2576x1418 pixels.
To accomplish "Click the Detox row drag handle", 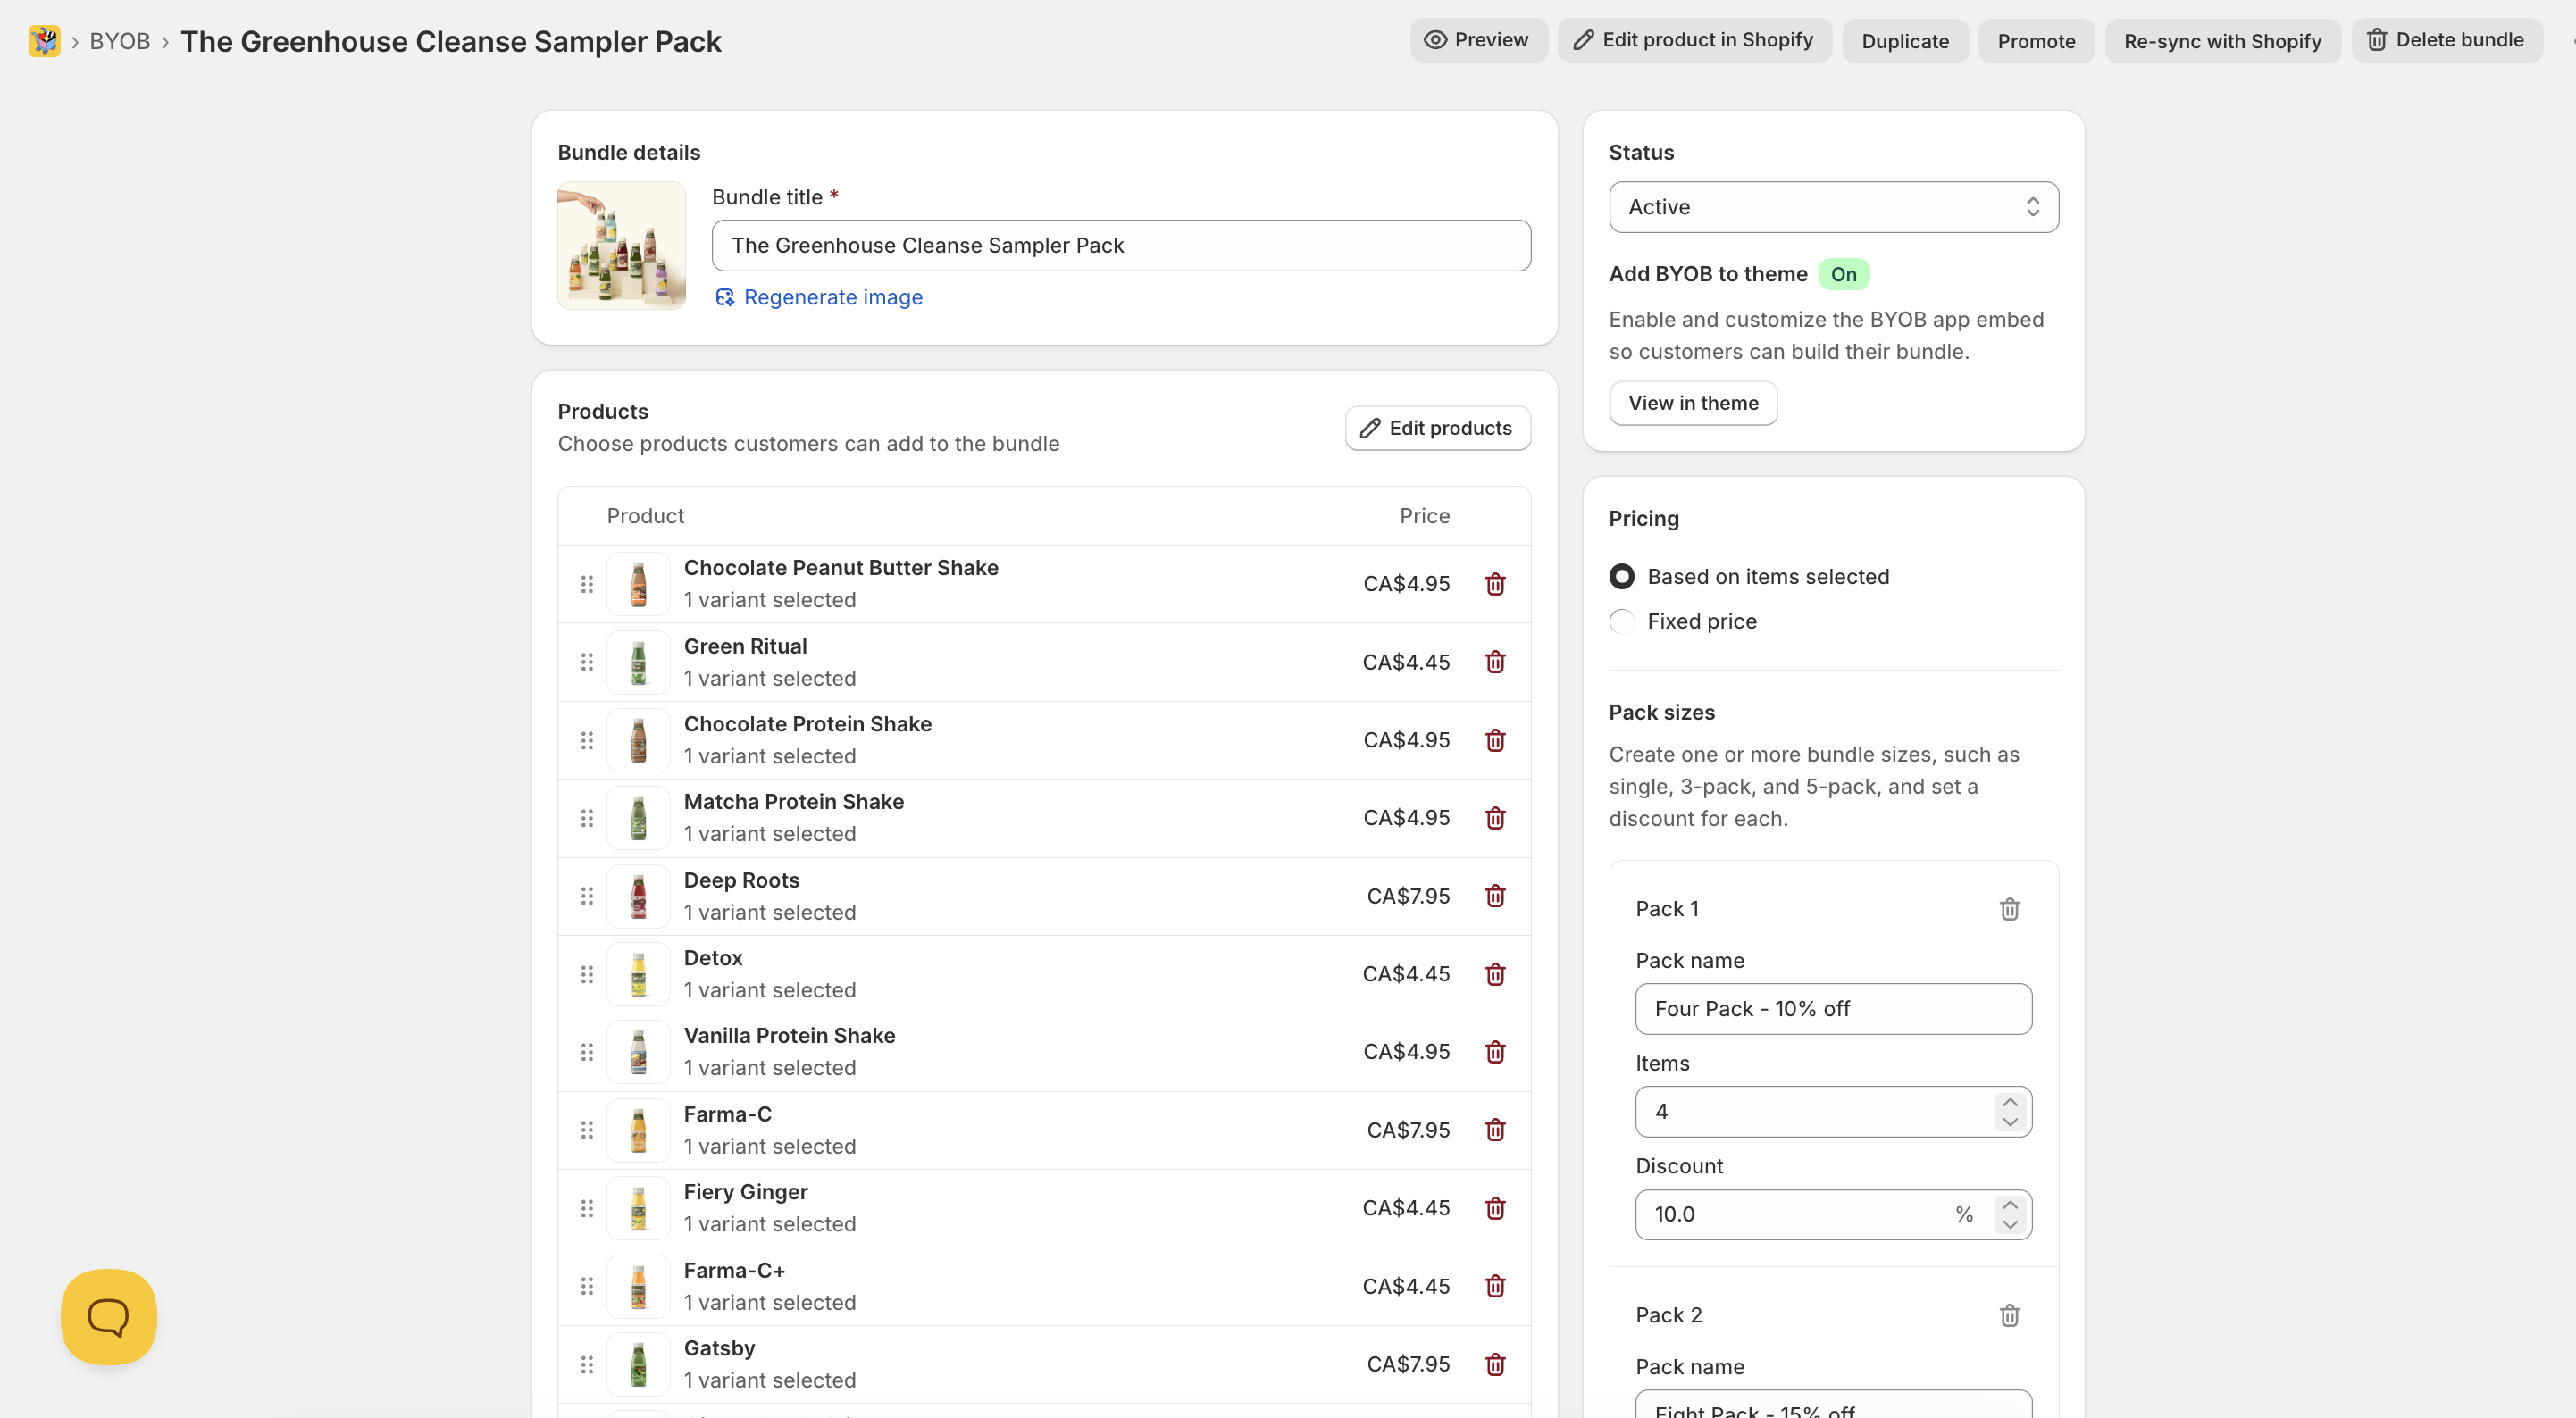I will coord(587,974).
